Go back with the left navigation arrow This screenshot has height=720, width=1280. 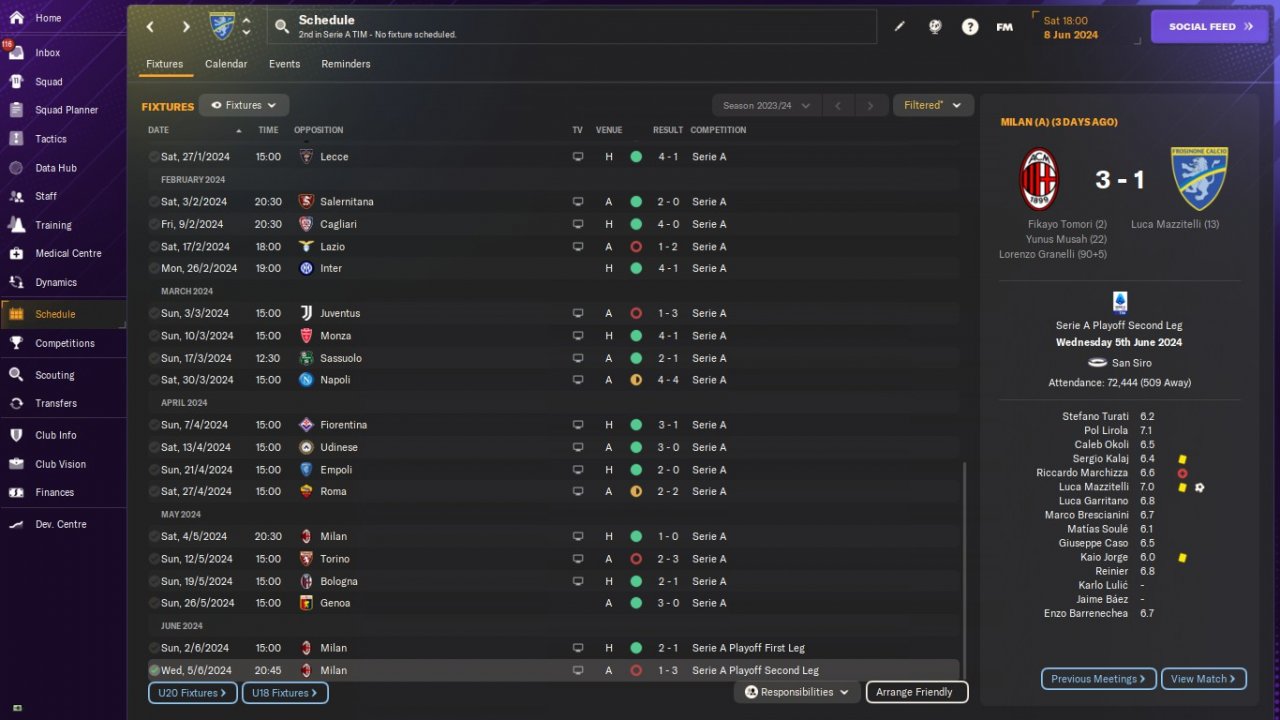coord(150,27)
